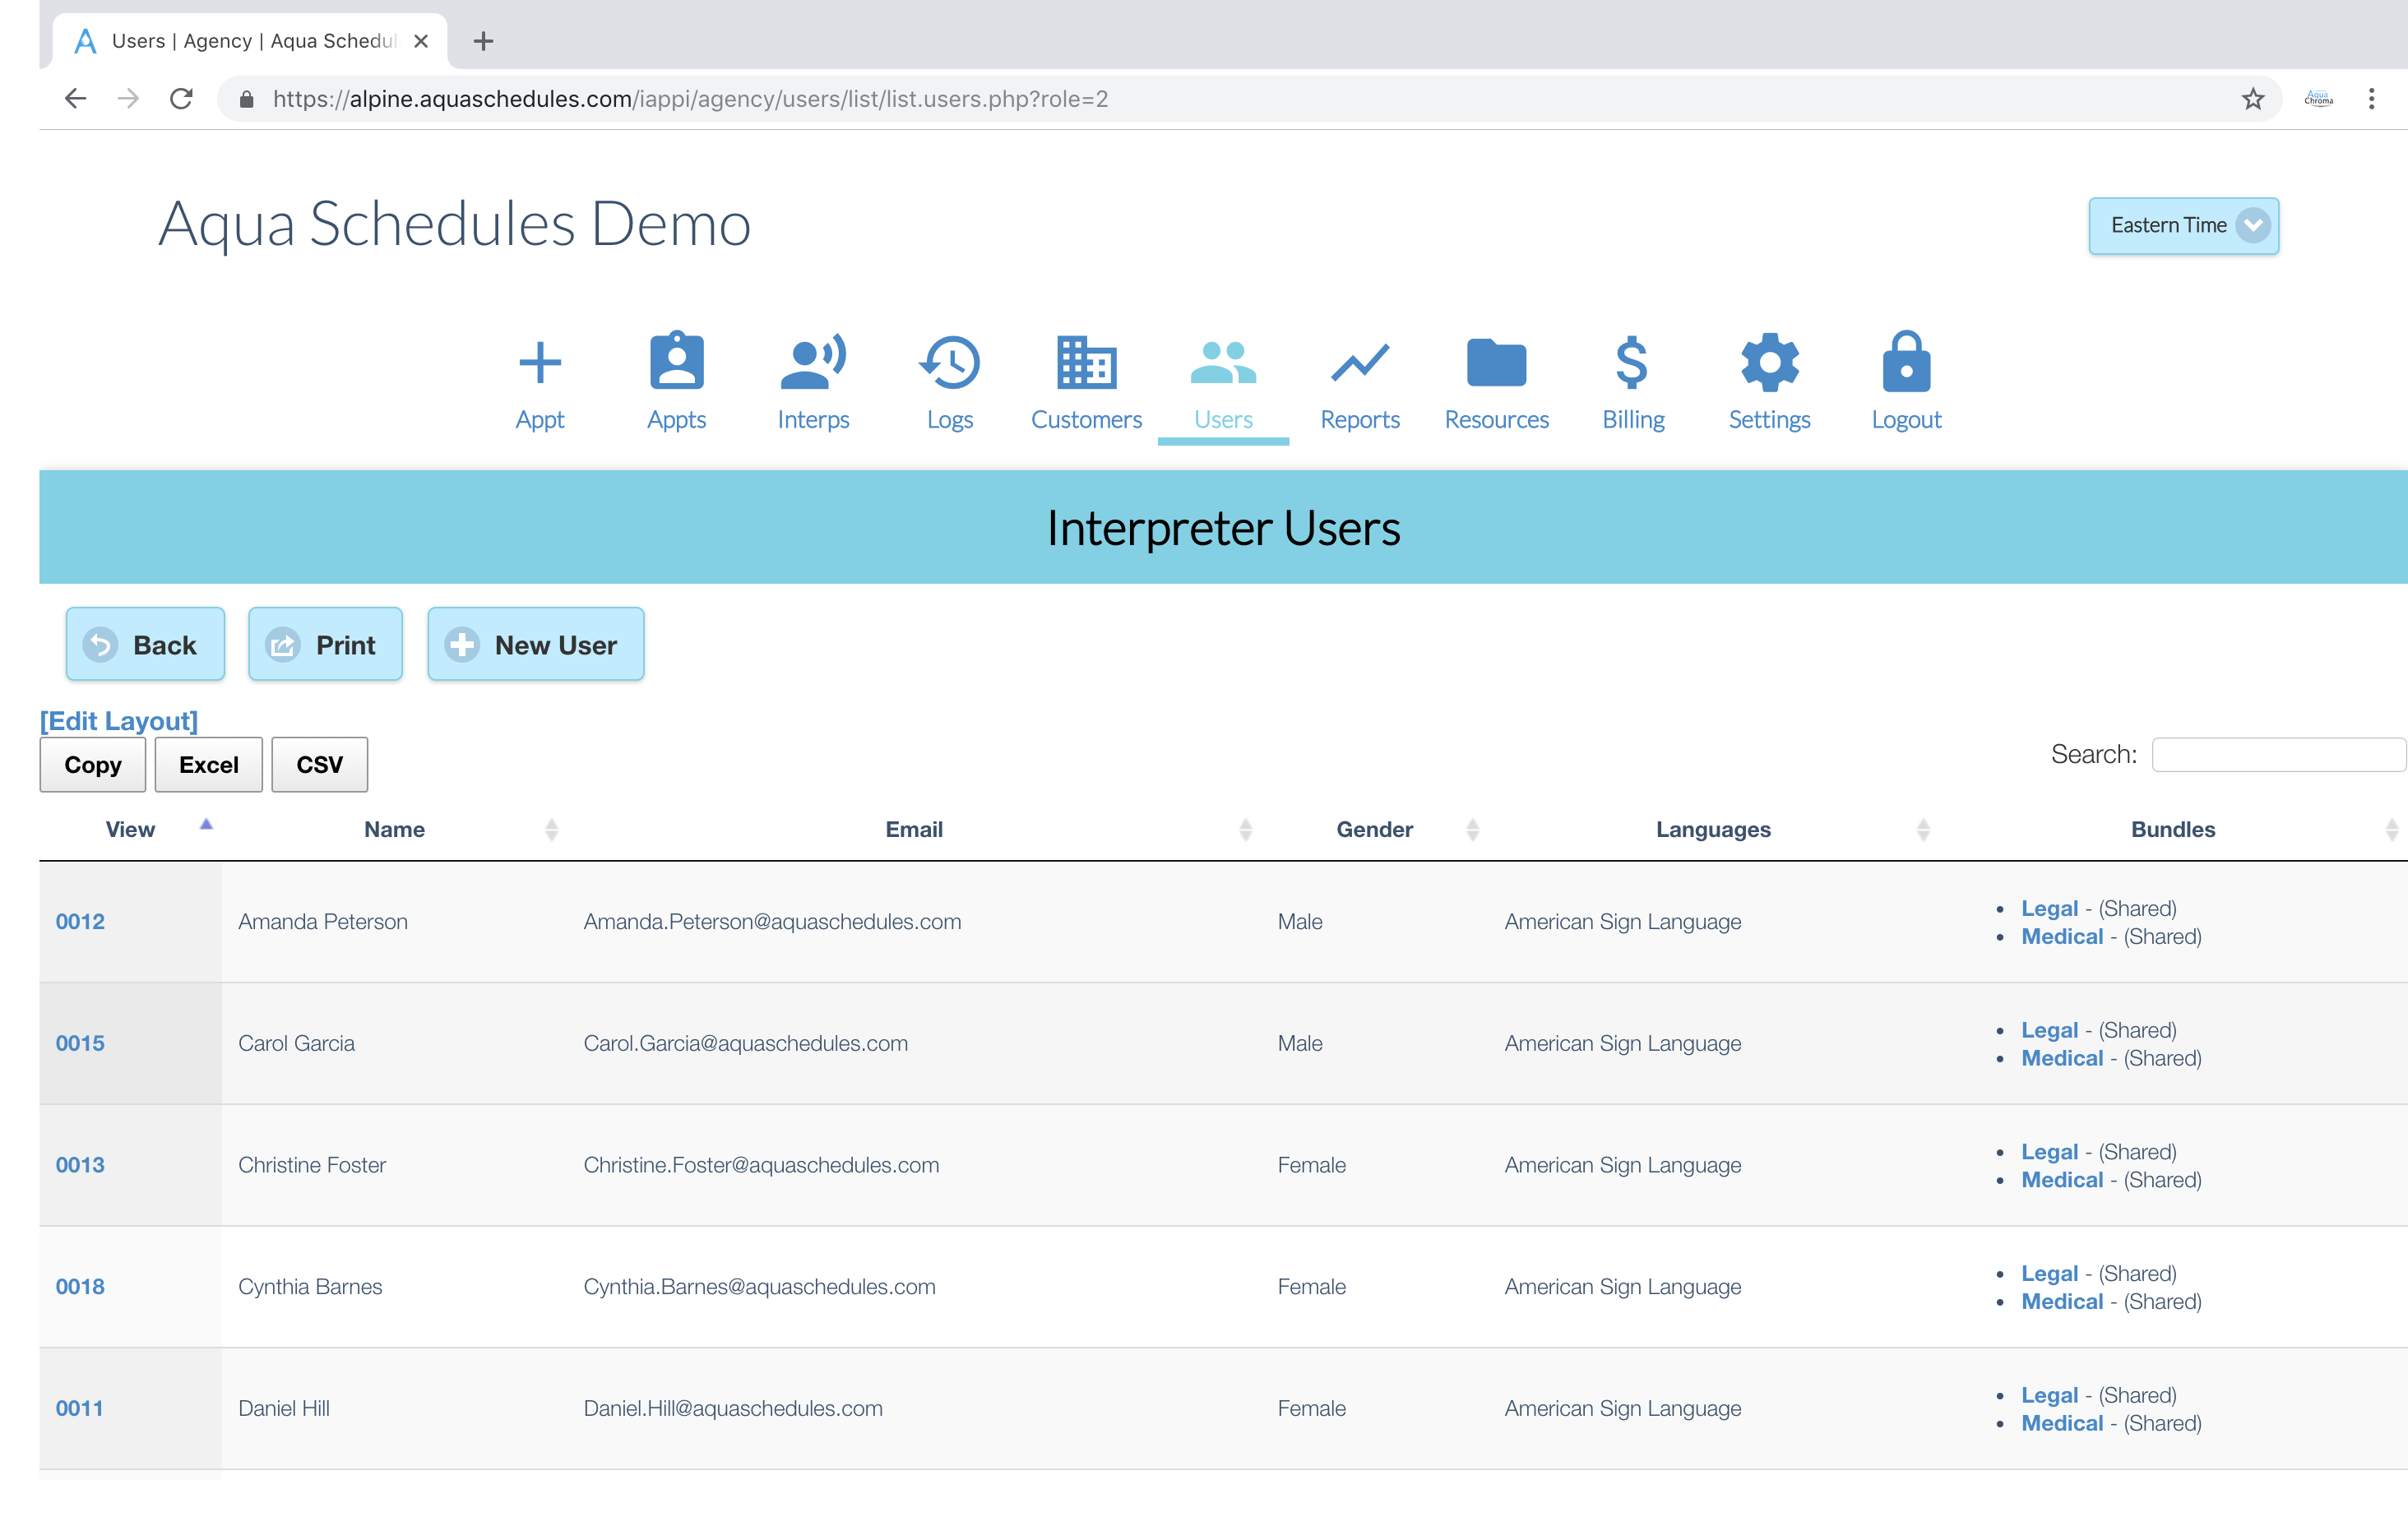Click the browser back arrow
The image size is (2408, 1526).
76,98
